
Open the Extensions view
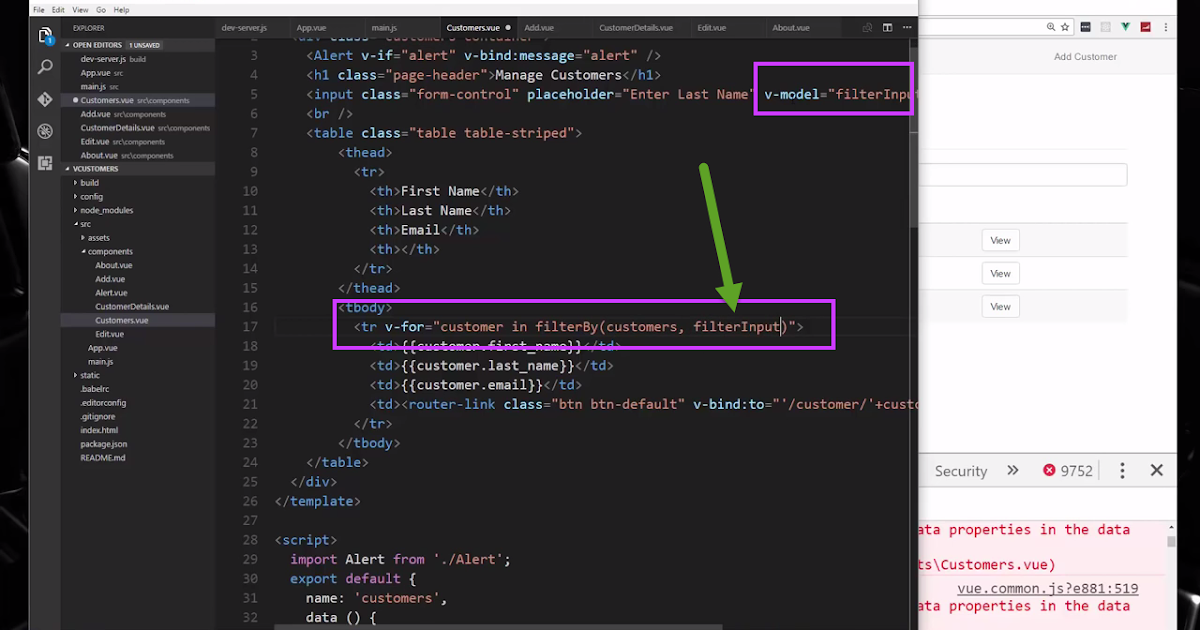tap(45, 163)
